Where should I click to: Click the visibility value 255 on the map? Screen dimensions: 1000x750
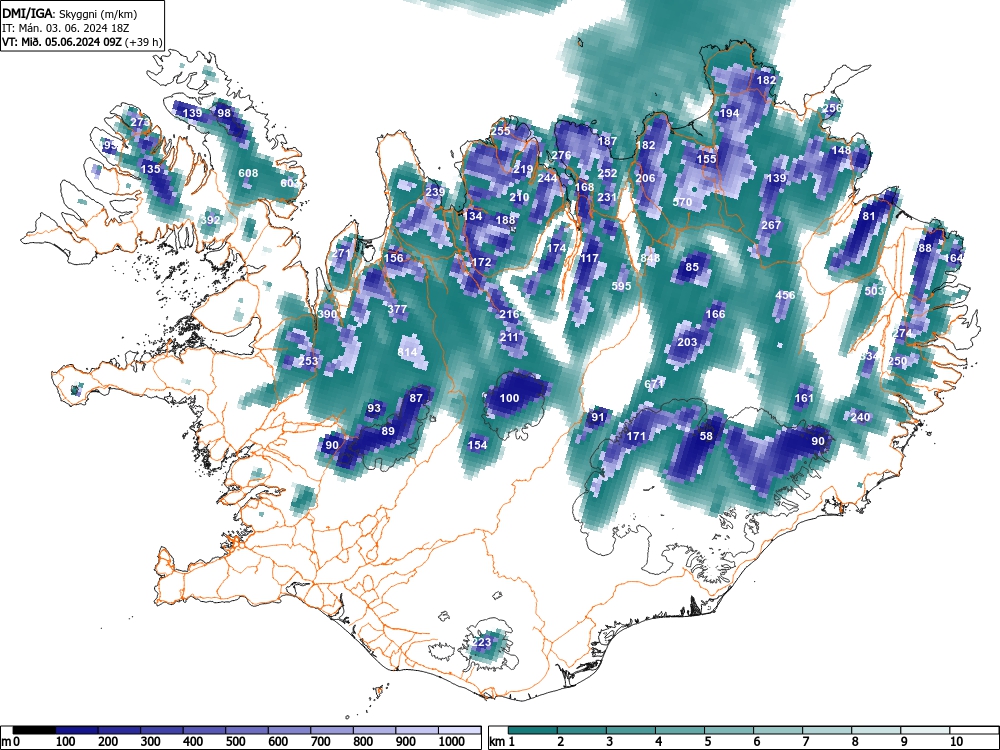(x=501, y=131)
